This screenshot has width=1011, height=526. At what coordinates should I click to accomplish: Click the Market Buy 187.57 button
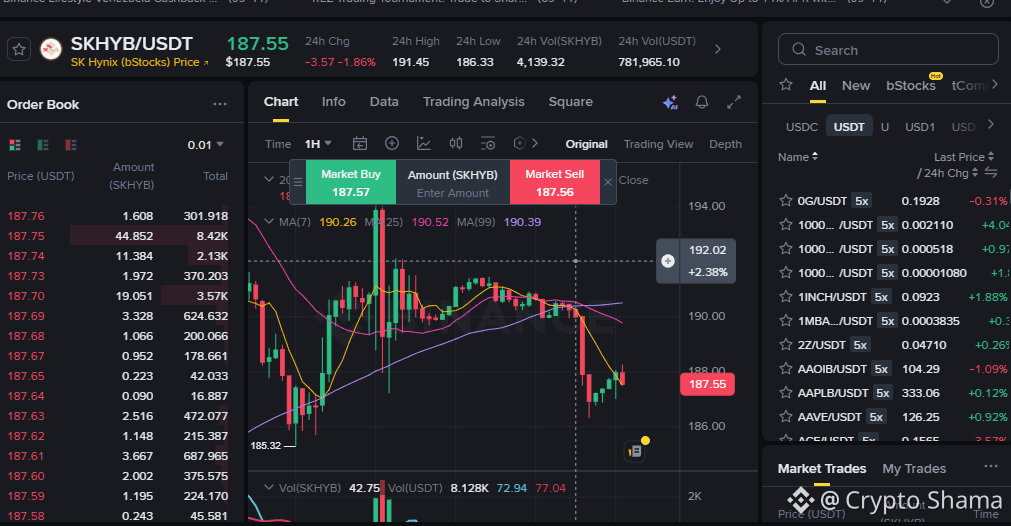(351, 182)
